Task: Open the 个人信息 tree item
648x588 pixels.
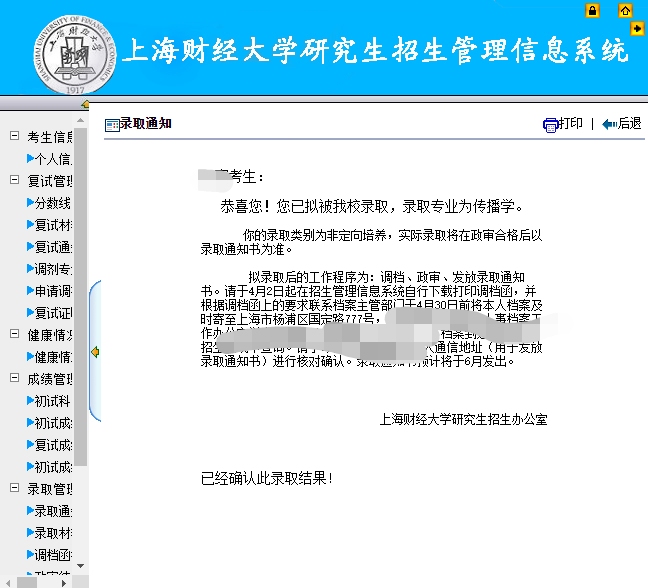Action: (x=52, y=159)
